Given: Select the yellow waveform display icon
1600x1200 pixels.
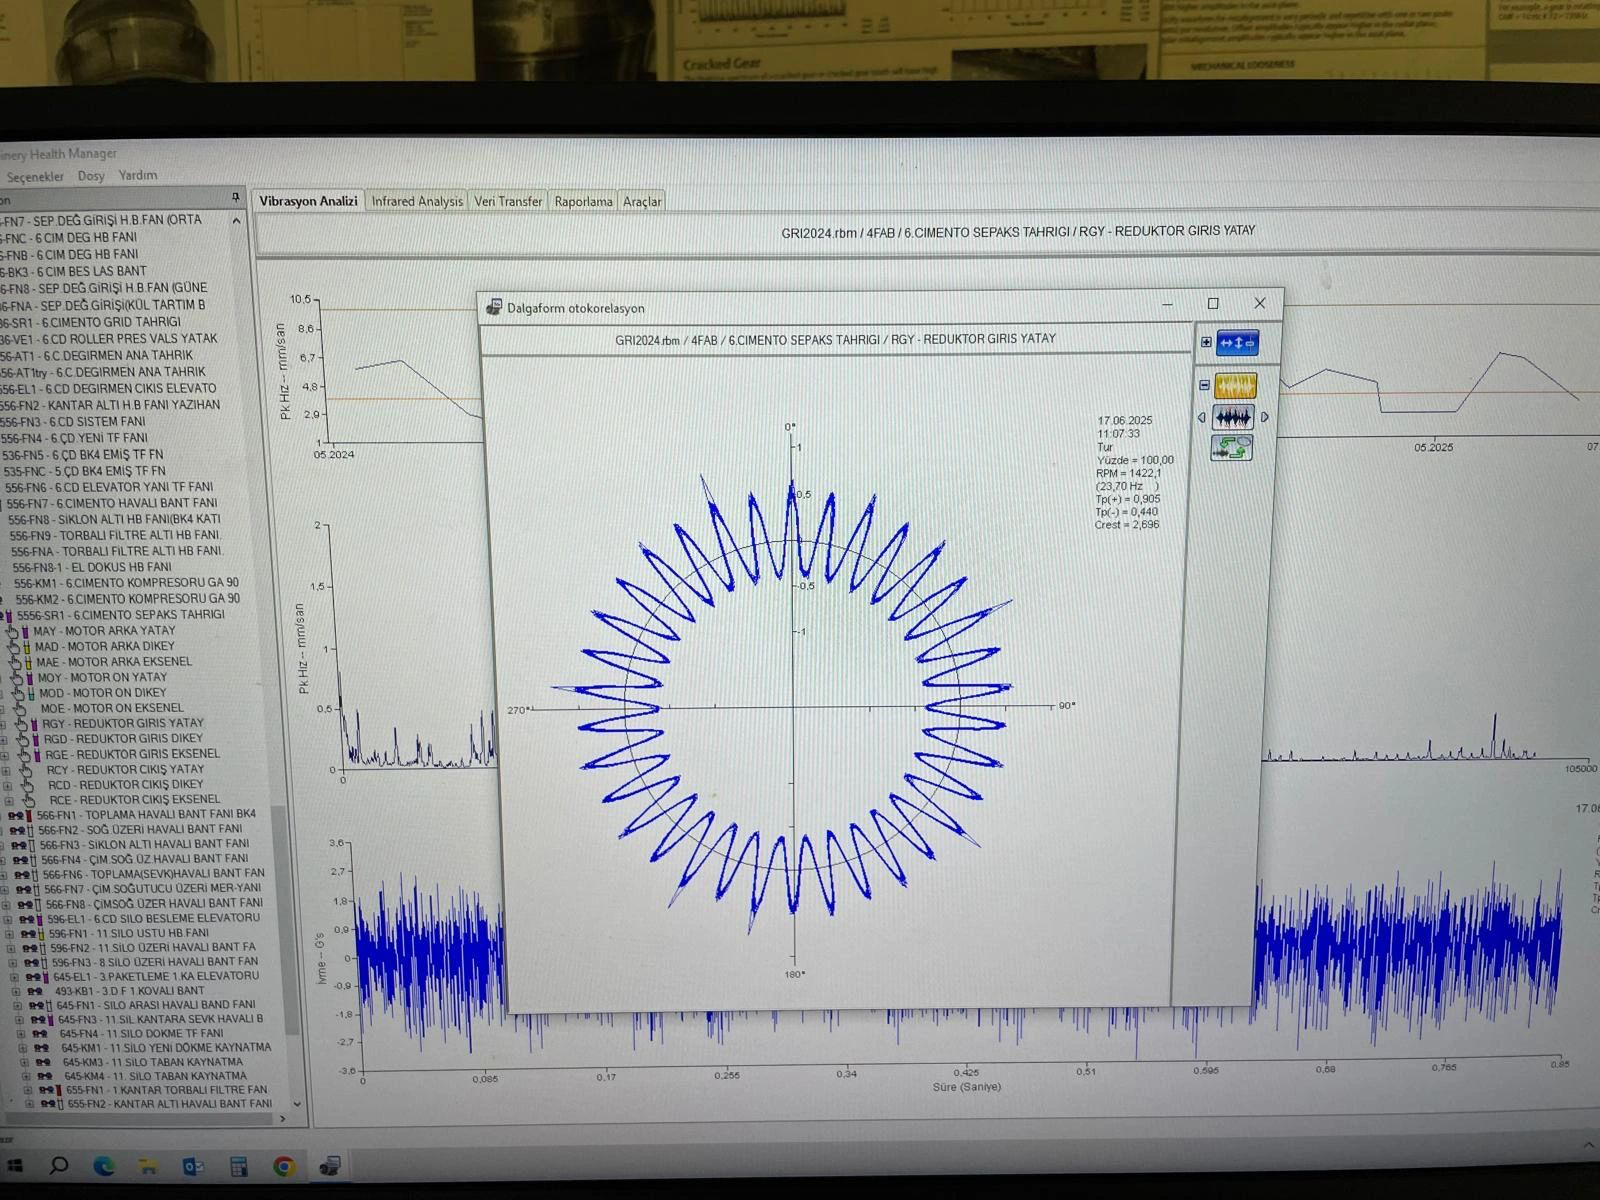Looking at the screenshot, I should 1235,386.
